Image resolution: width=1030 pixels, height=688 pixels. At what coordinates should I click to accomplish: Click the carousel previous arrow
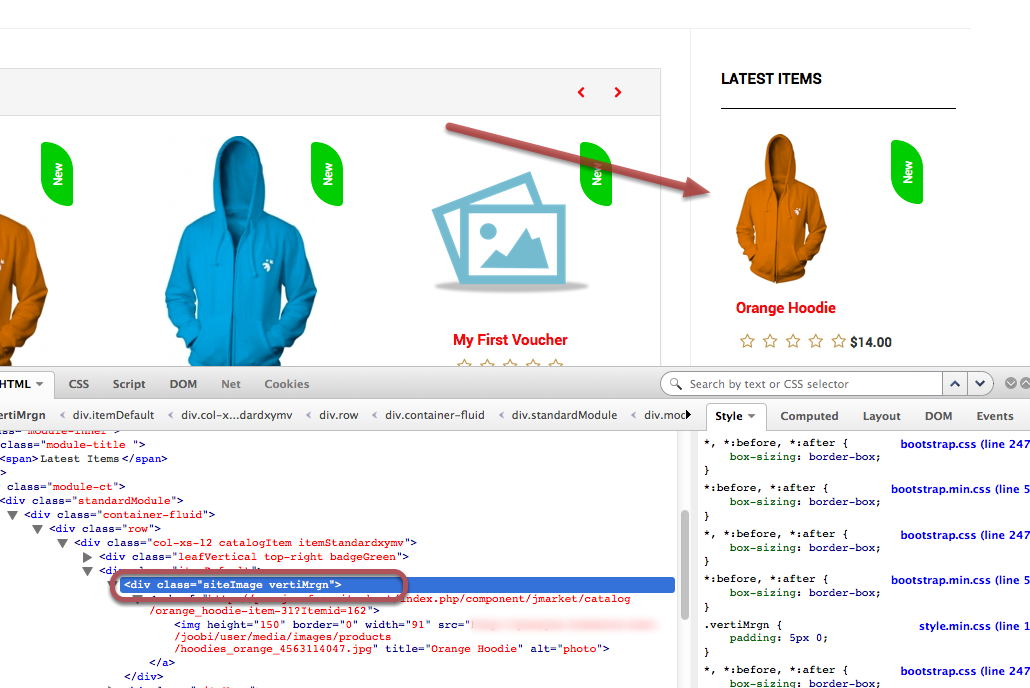click(x=581, y=93)
